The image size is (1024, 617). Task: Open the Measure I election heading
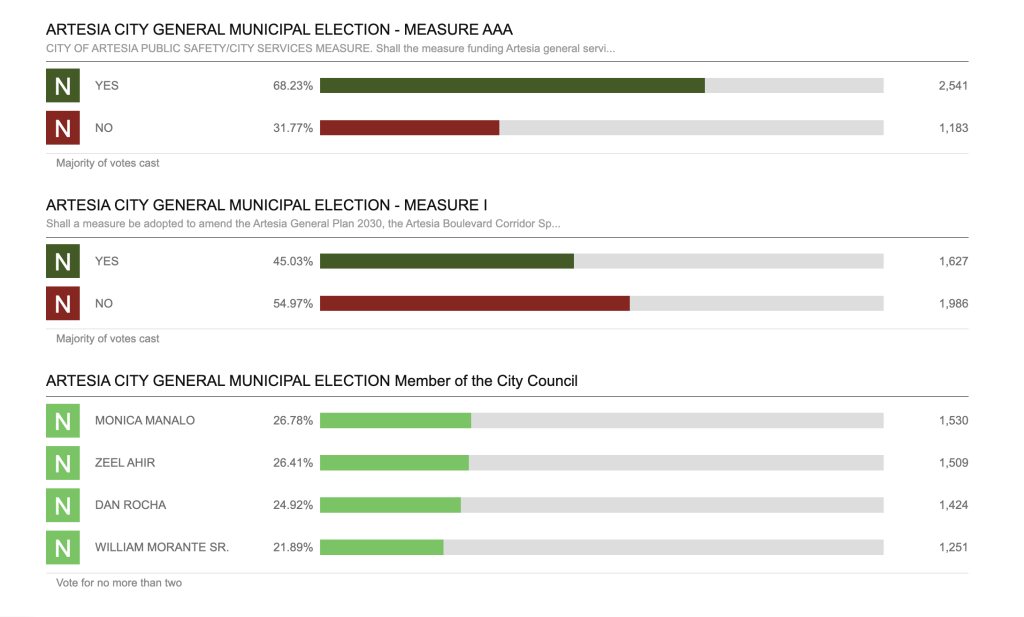[x=266, y=205]
